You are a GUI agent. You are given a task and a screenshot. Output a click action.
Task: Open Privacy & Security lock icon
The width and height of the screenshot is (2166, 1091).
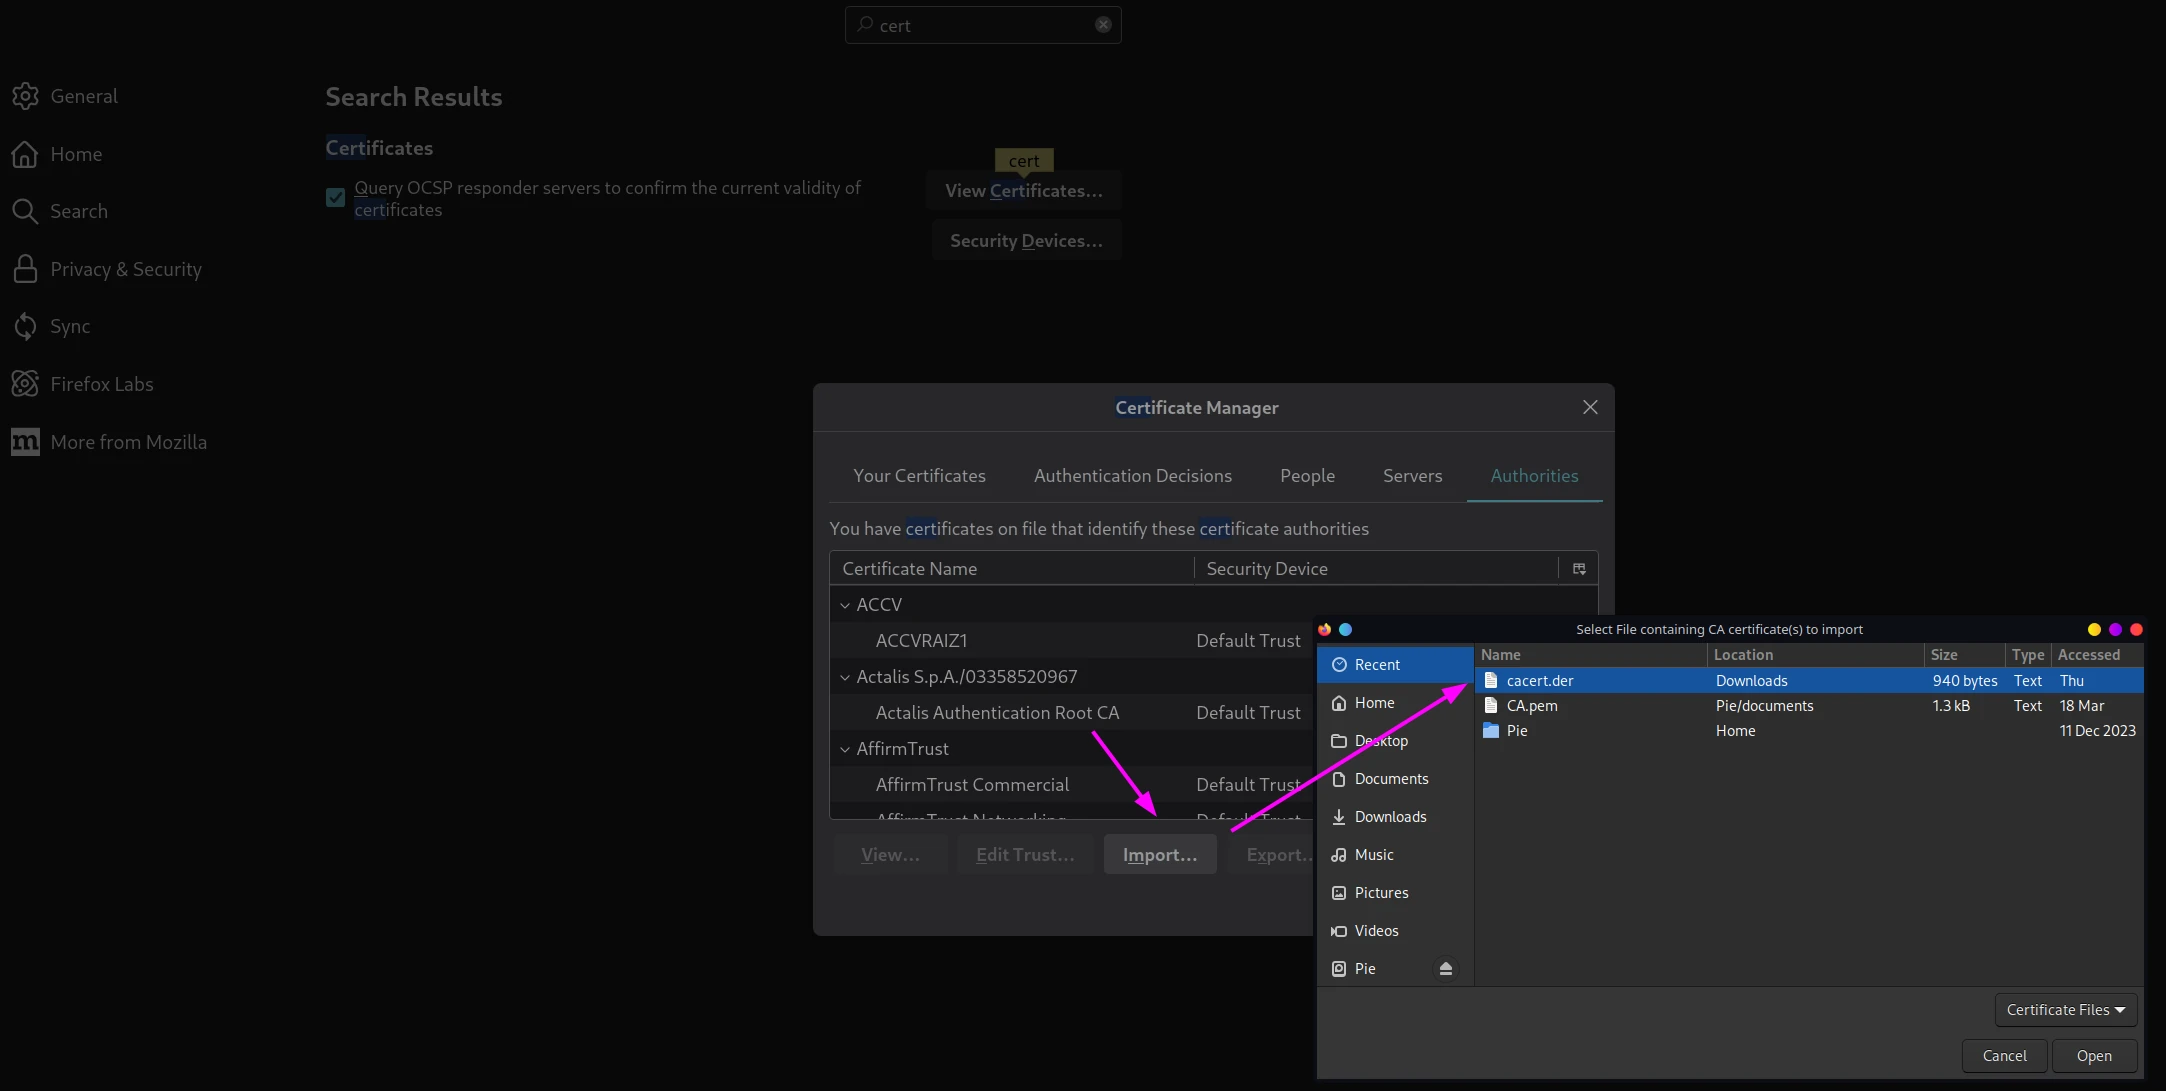coord(25,269)
